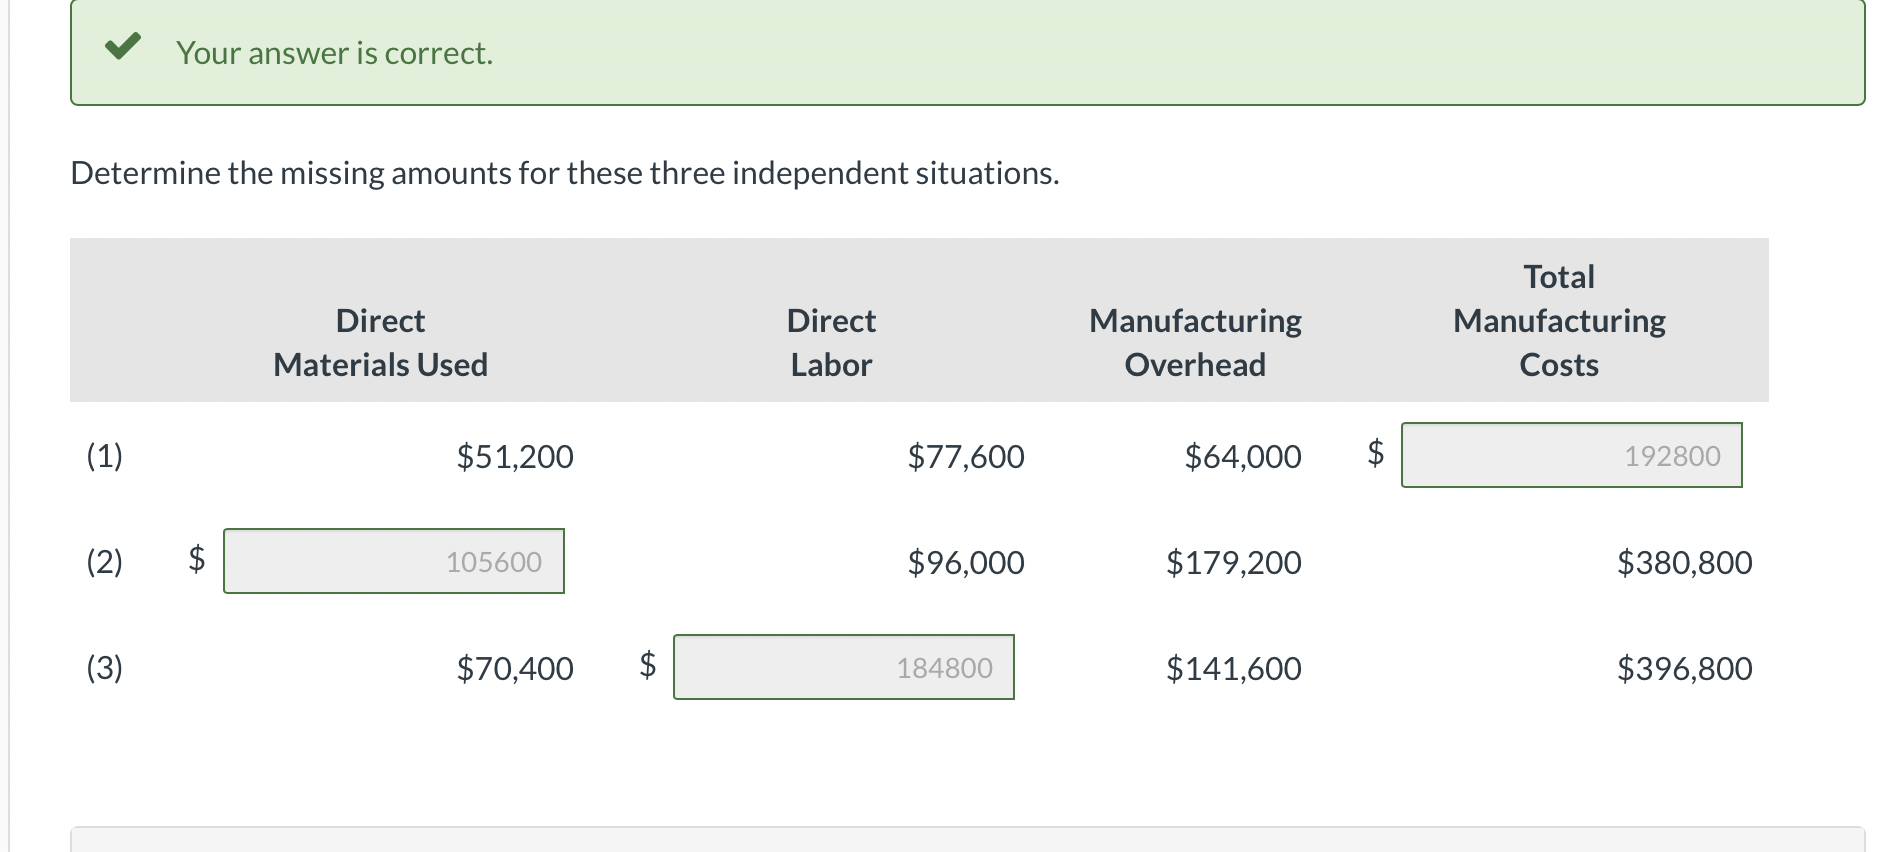
Task: Click the $380,800 total cost value
Action: coord(1685,562)
